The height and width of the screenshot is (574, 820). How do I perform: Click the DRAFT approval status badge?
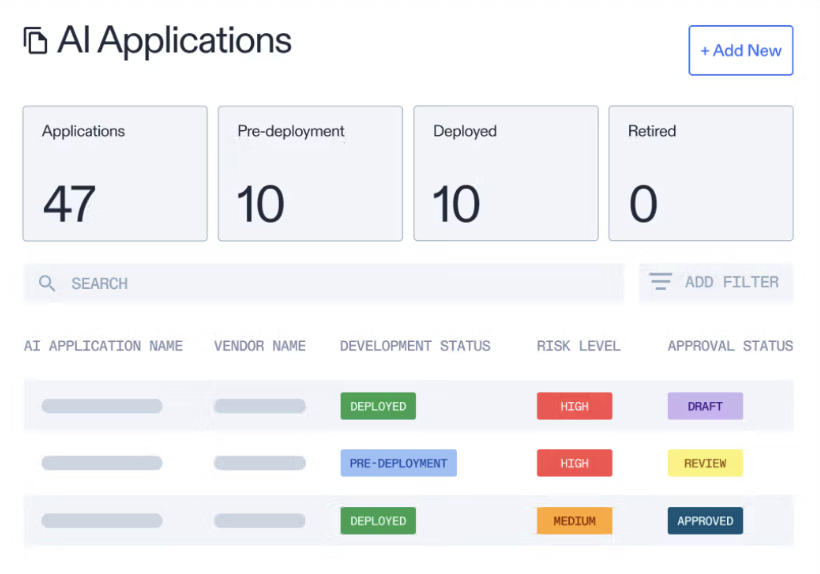(705, 406)
